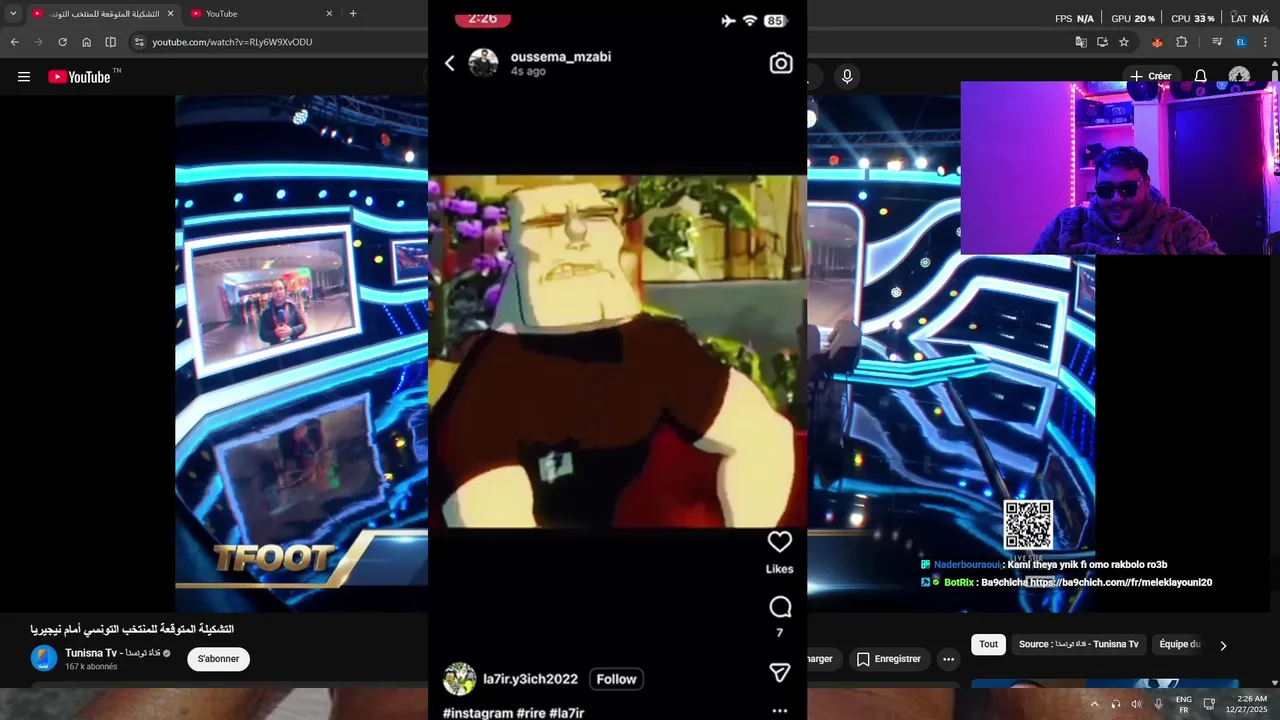Open the browser home page icon
The image size is (1280, 720).
click(86, 42)
